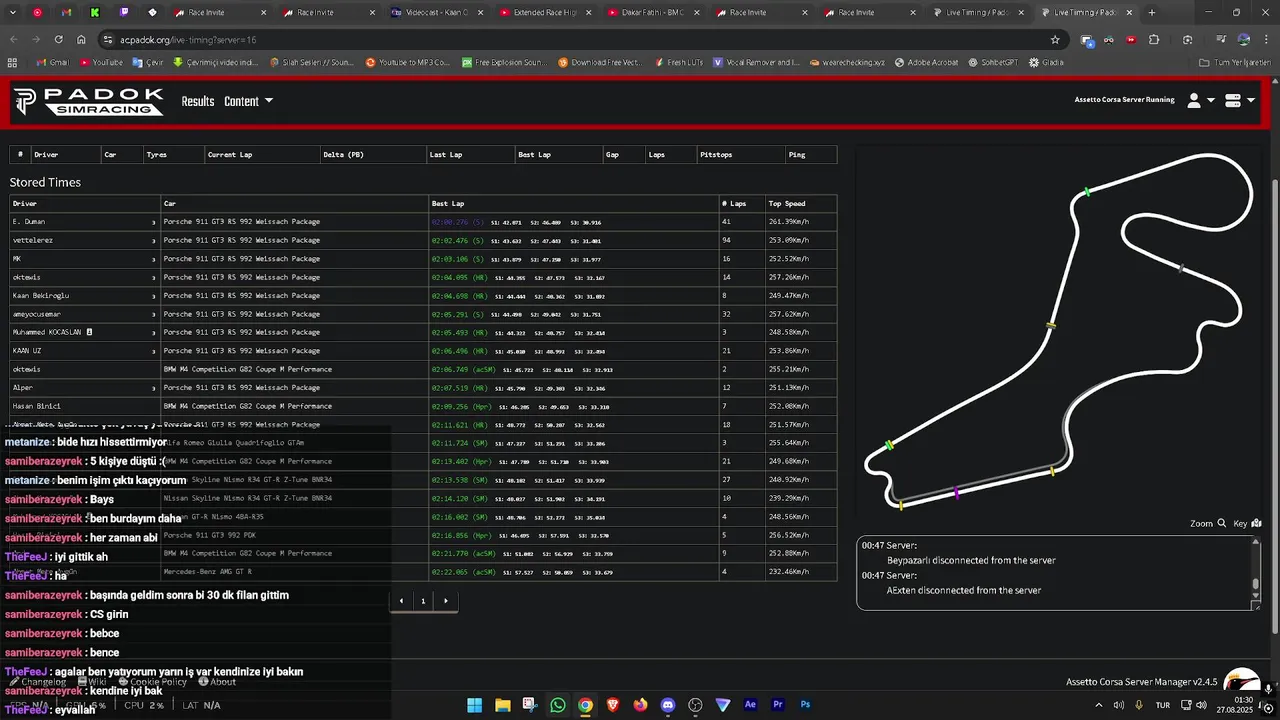Viewport: 1280px width, 720px height.
Task: Open the Gmail bookmark
Action: [51, 62]
